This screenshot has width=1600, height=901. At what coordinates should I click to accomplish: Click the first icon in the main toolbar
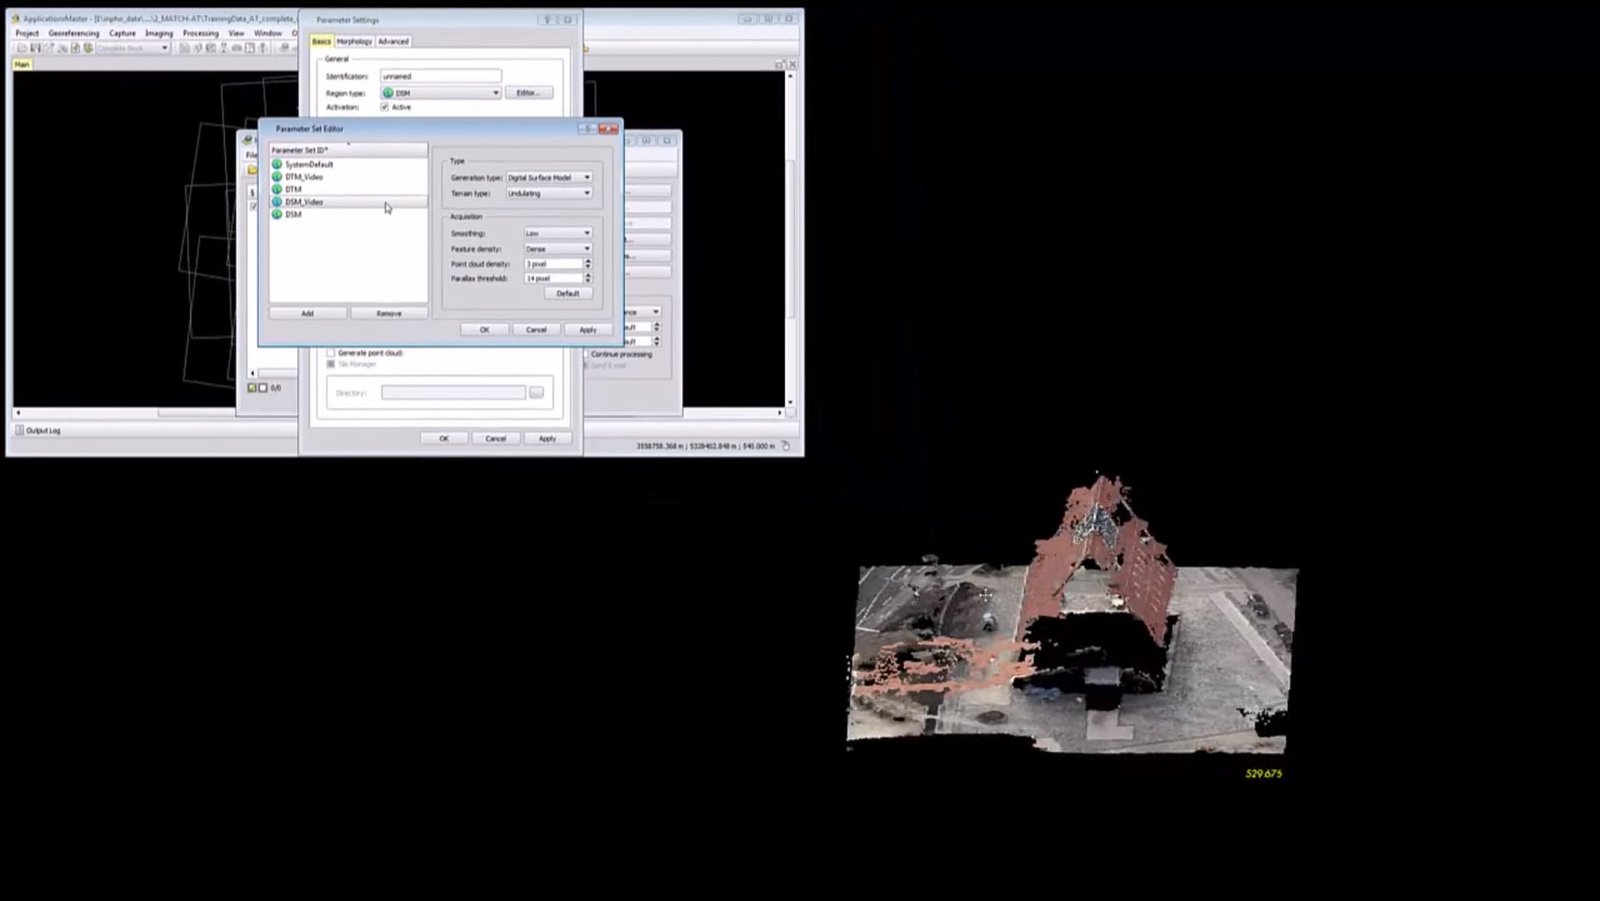click(x=22, y=48)
